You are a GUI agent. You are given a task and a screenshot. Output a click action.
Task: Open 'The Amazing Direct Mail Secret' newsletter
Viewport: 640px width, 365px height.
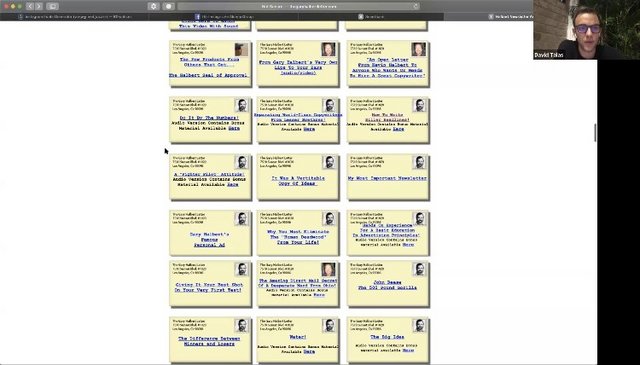point(298,283)
